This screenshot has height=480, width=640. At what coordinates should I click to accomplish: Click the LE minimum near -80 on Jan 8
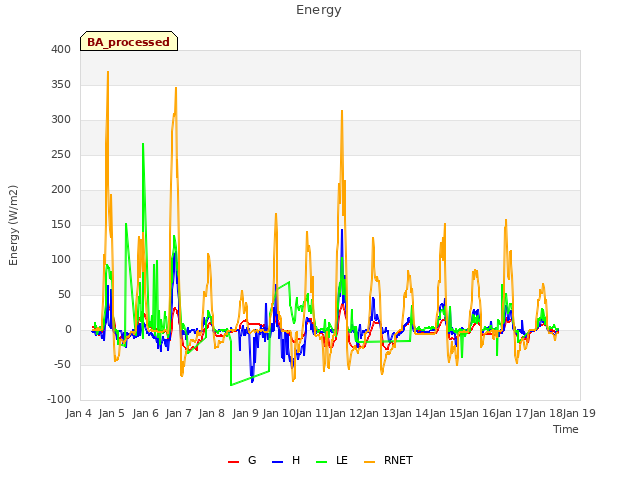coord(231,385)
